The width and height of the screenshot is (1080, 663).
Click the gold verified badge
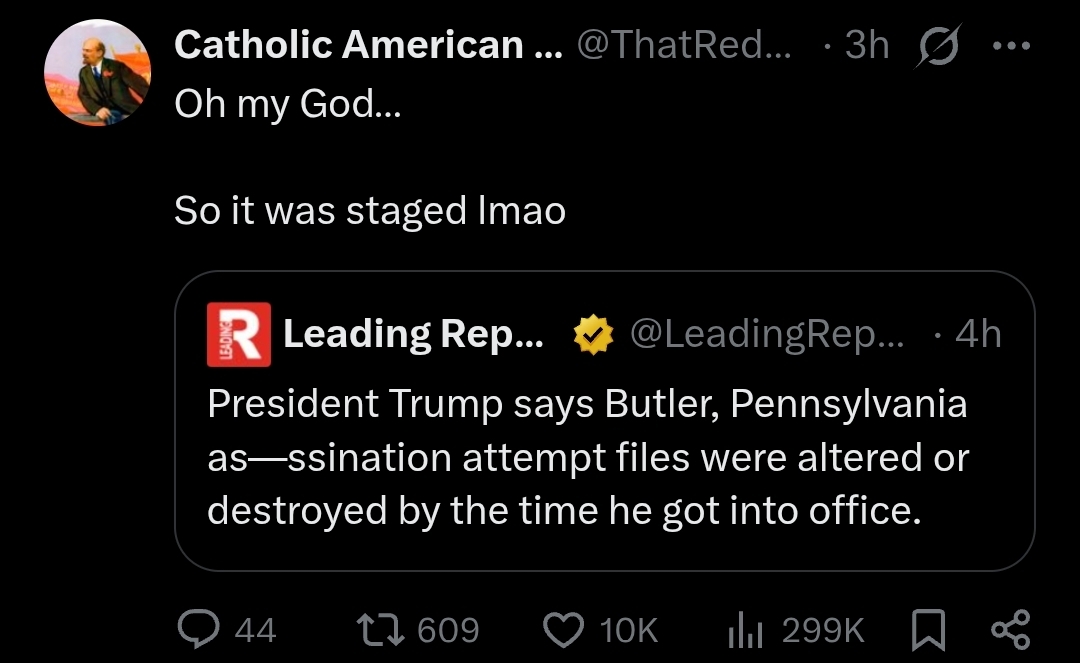coord(593,335)
